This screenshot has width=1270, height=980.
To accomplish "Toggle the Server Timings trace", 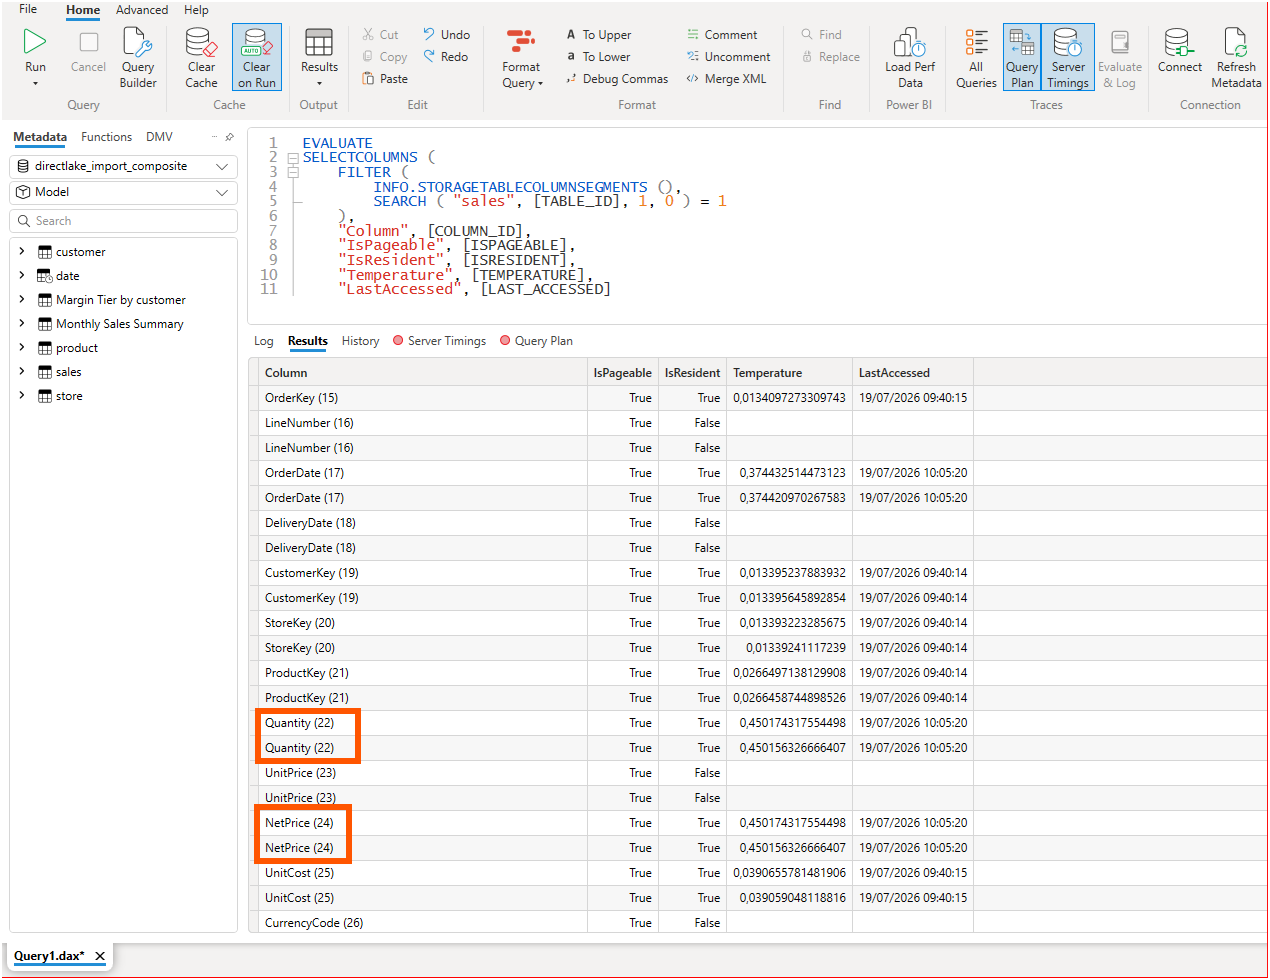I will 1068,57.
